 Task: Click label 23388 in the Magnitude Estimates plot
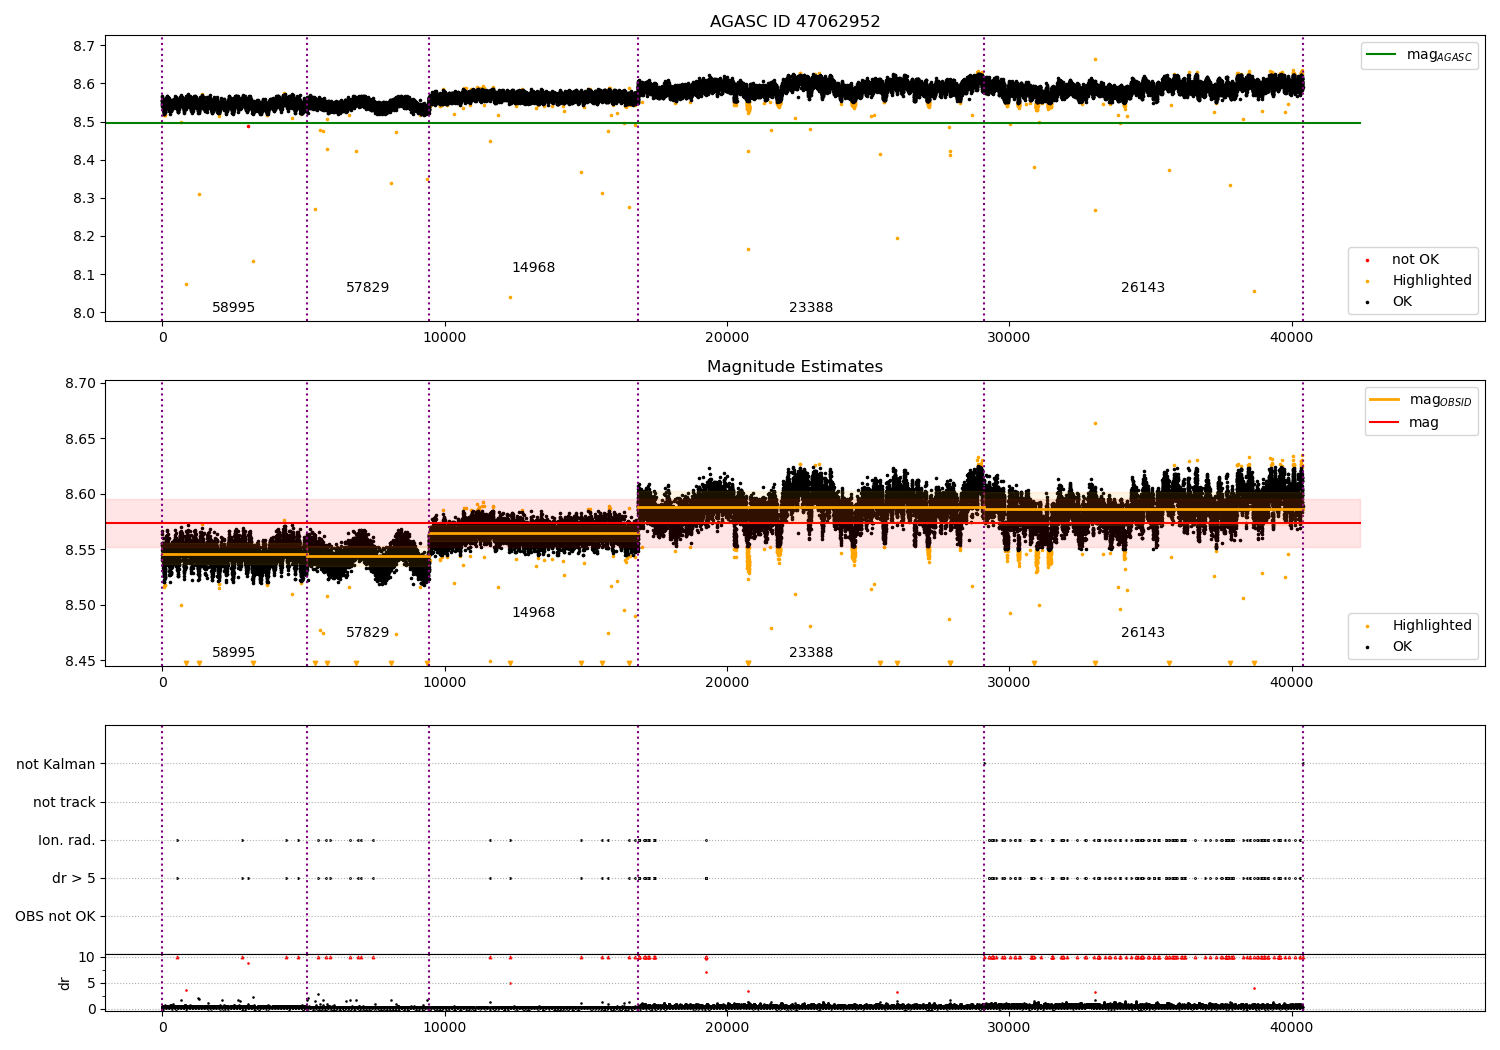(811, 653)
